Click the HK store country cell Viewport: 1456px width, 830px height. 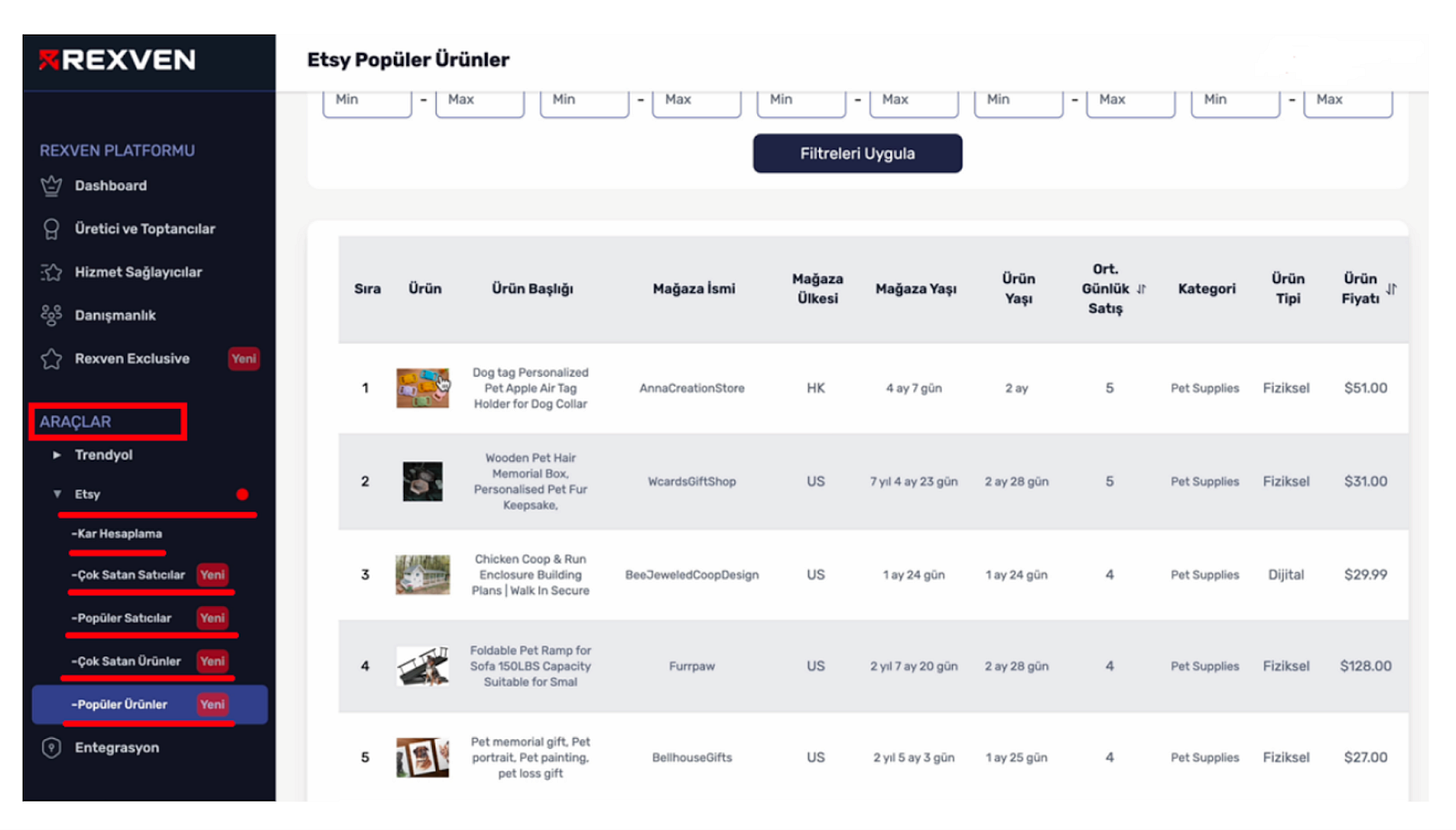(x=816, y=388)
